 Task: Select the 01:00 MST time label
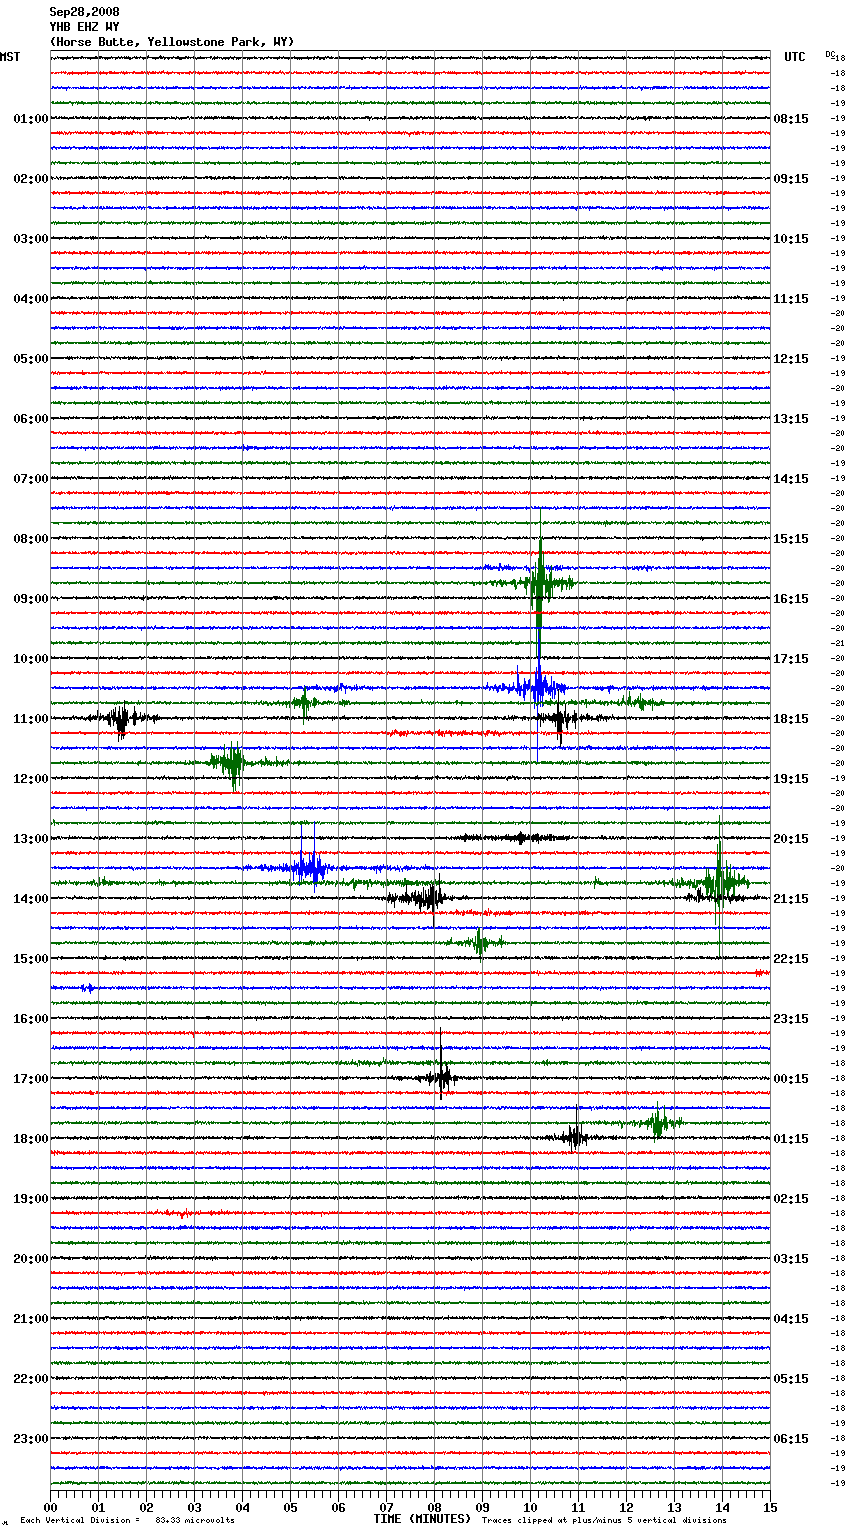click(x=30, y=119)
